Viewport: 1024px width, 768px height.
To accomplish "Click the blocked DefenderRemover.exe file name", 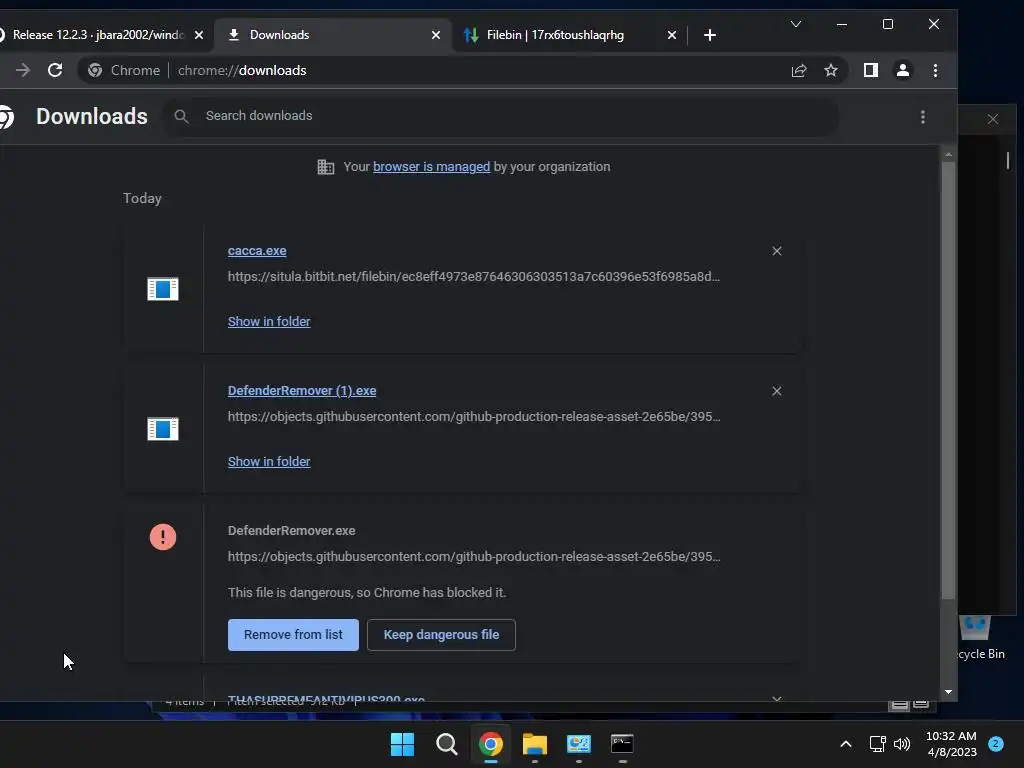I will [x=291, y=531].
